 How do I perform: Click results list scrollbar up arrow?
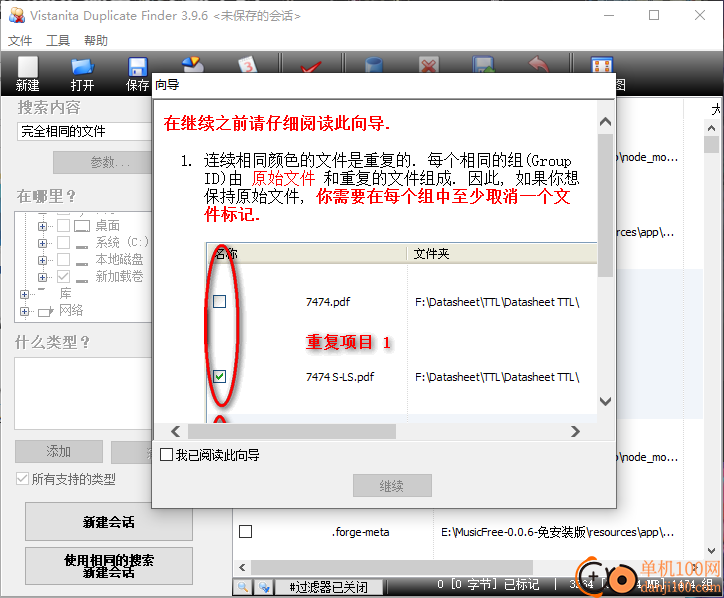(x=712, y=128)
